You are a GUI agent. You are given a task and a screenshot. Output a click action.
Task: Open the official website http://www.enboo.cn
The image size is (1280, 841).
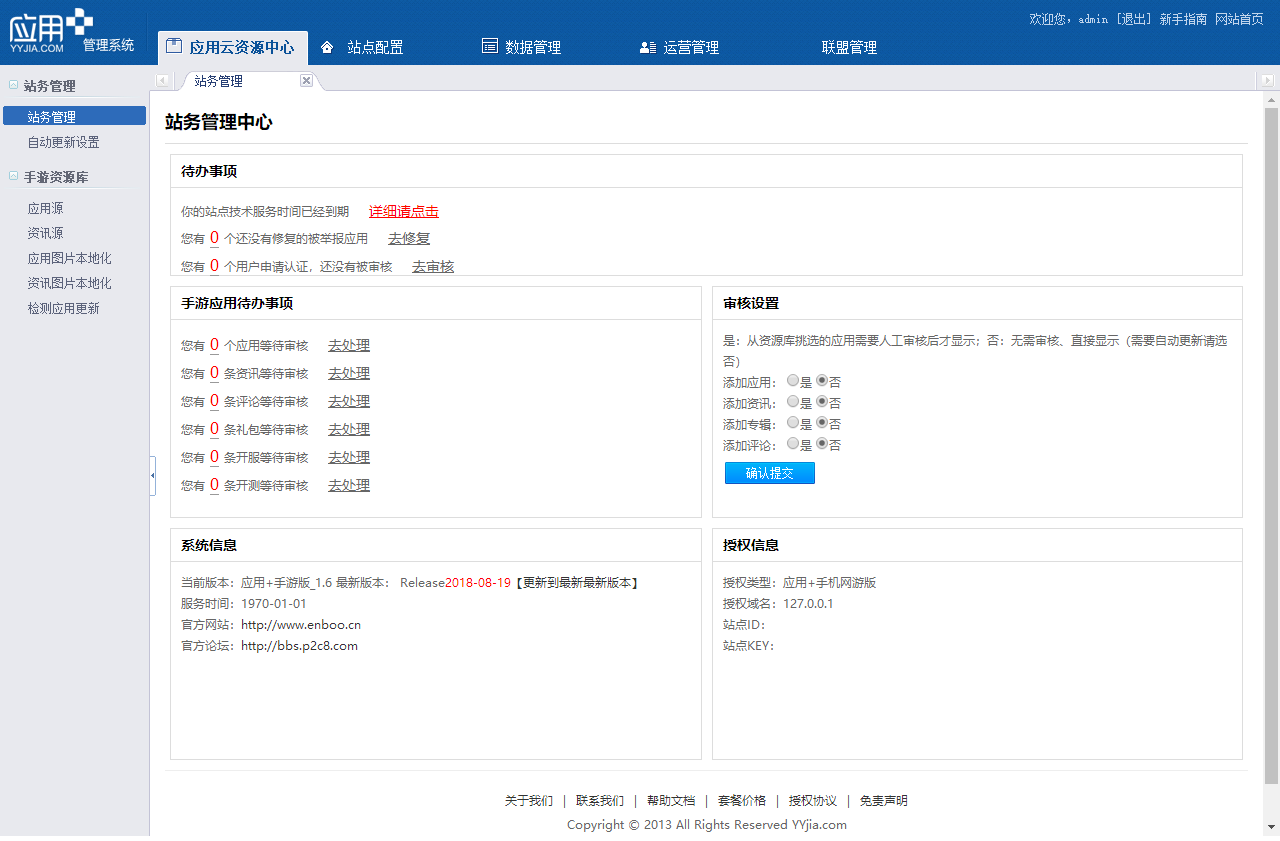[301, 625]
